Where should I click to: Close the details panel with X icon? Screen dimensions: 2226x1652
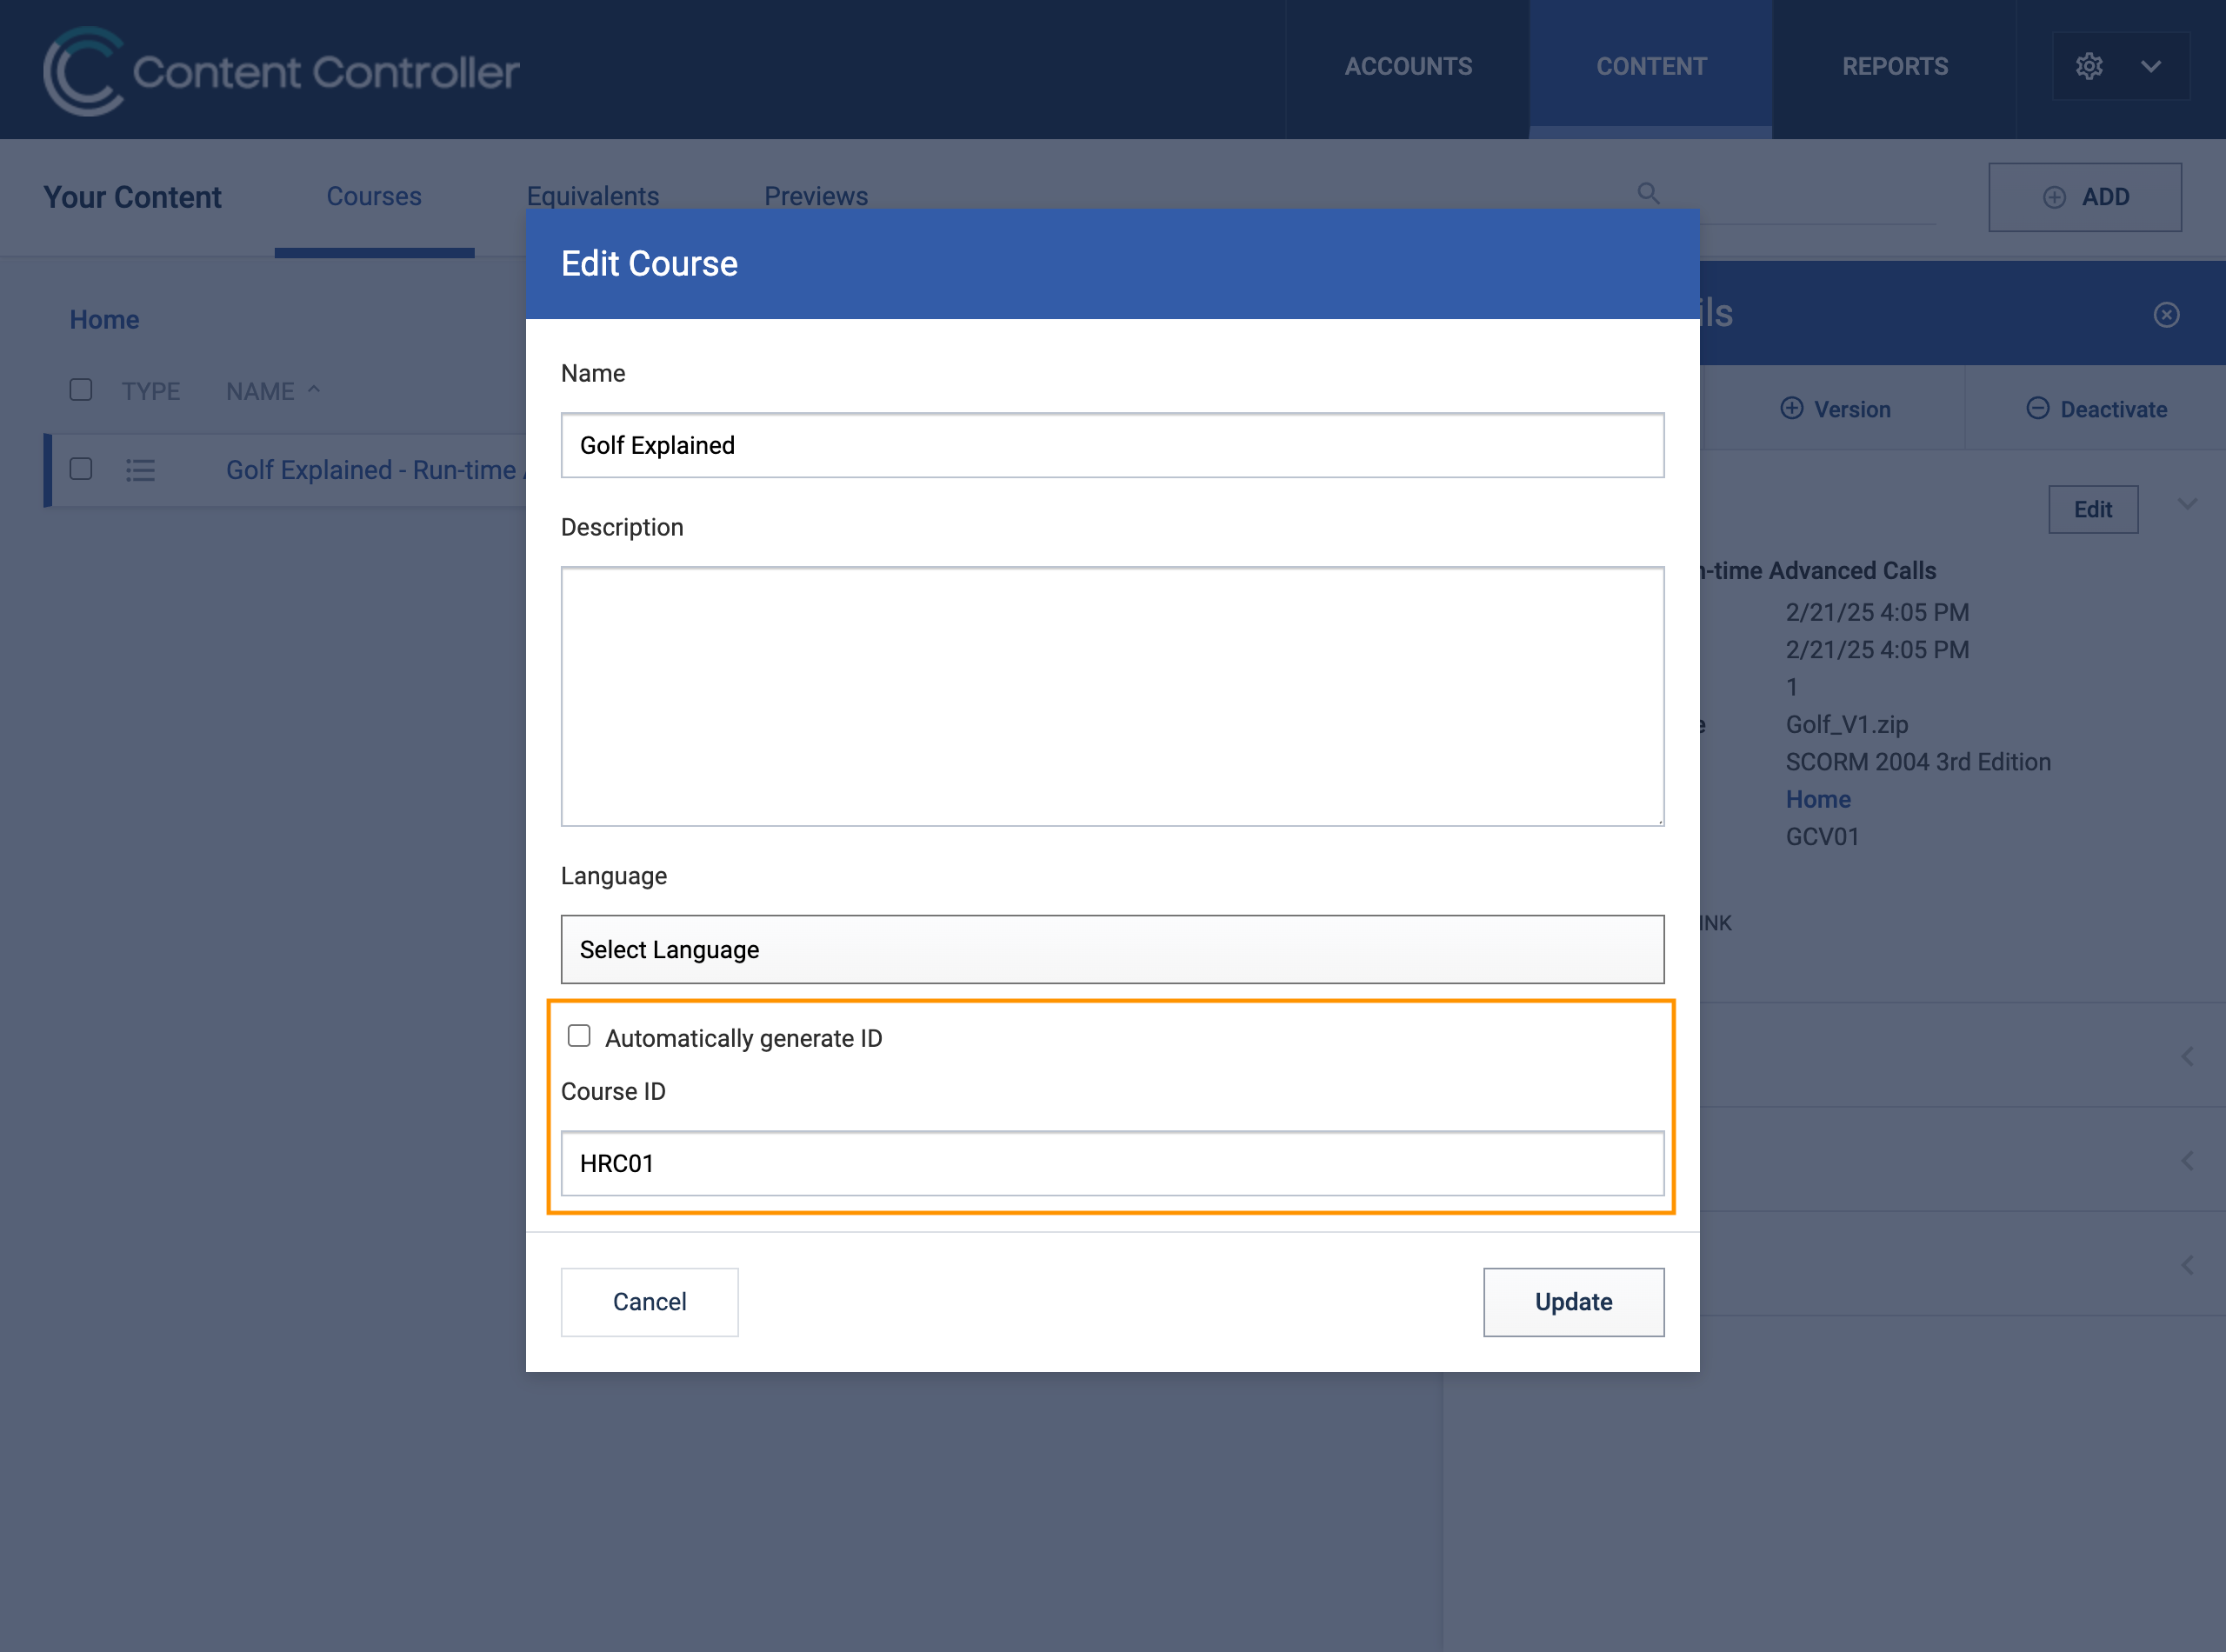click(x=2166, y=315)
